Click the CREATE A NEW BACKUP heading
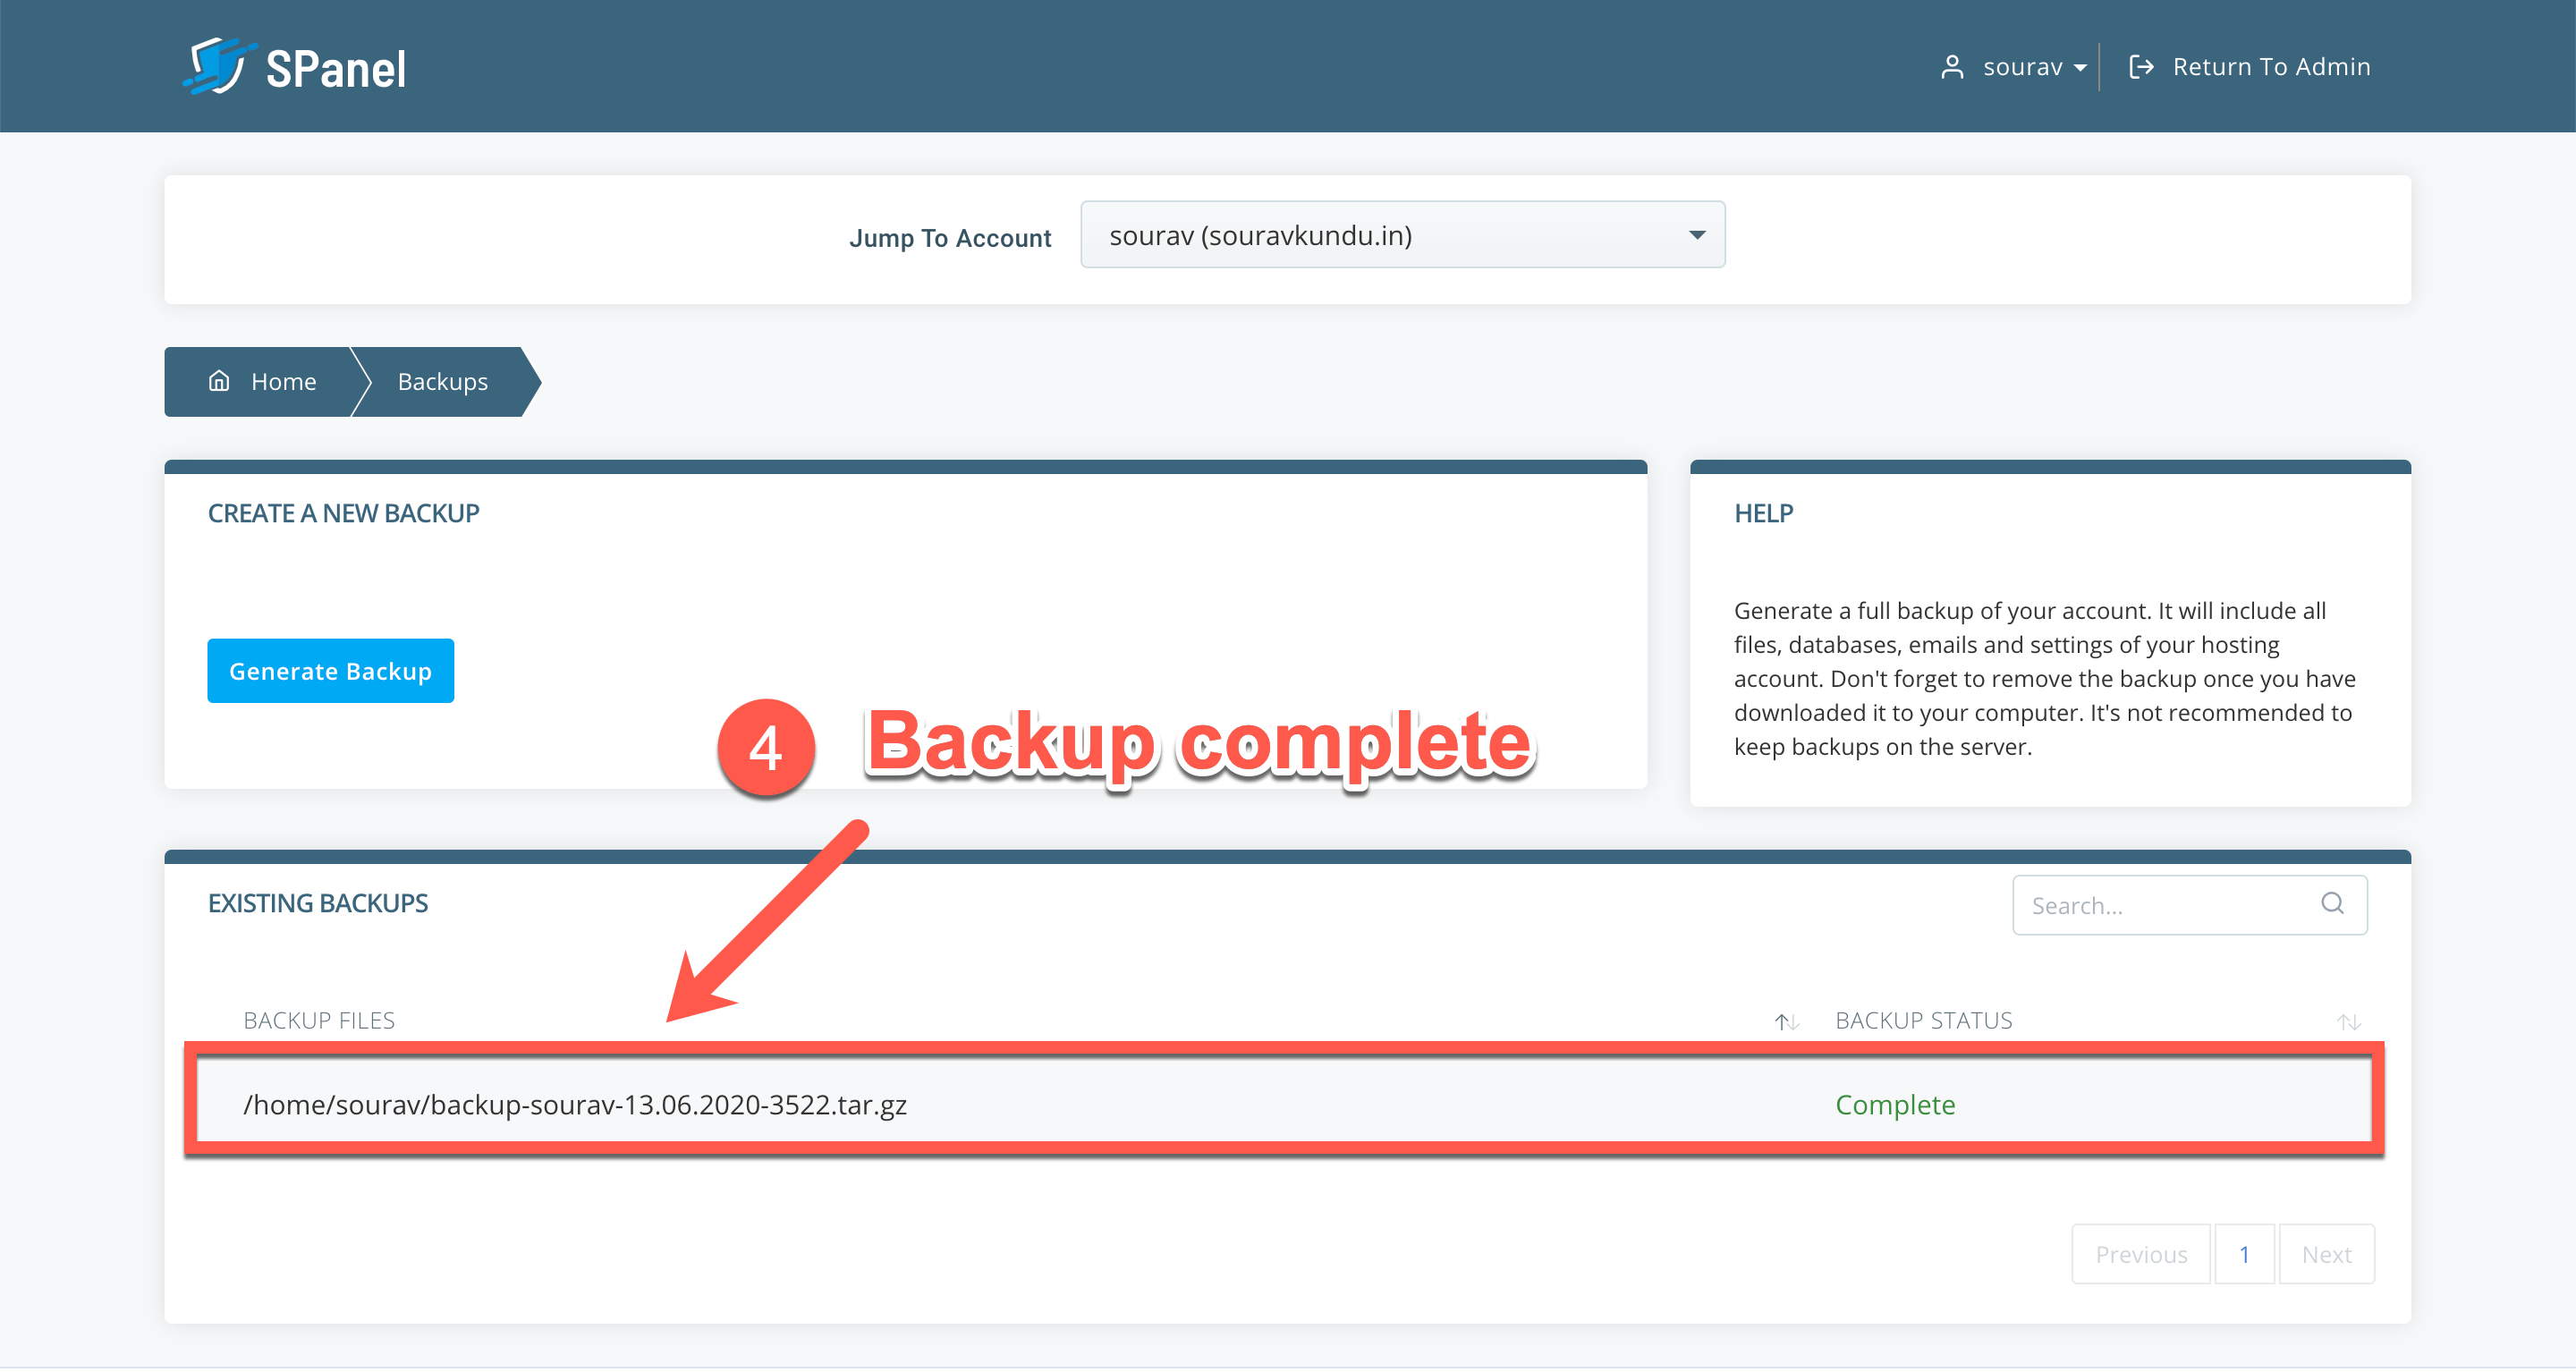Screen dimensions: 2576x1372 343,513
